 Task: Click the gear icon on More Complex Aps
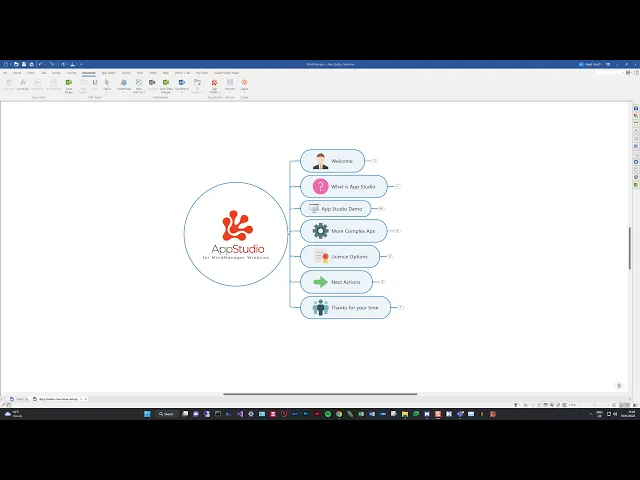320,231
